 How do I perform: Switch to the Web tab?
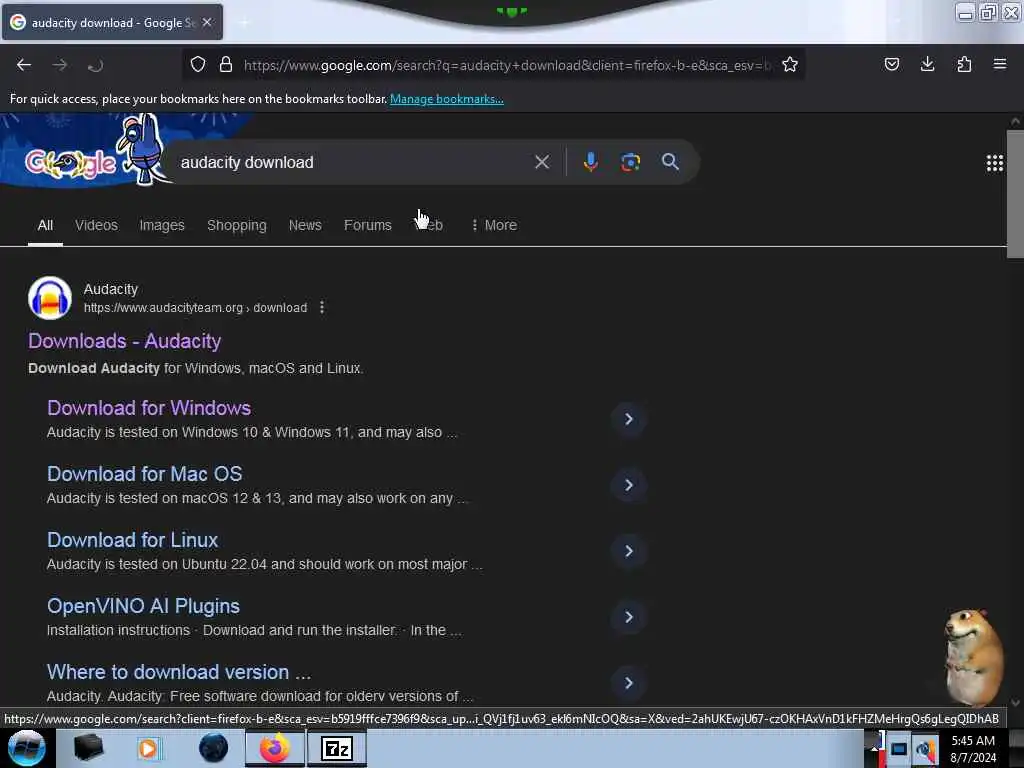(x=429, y=225)
